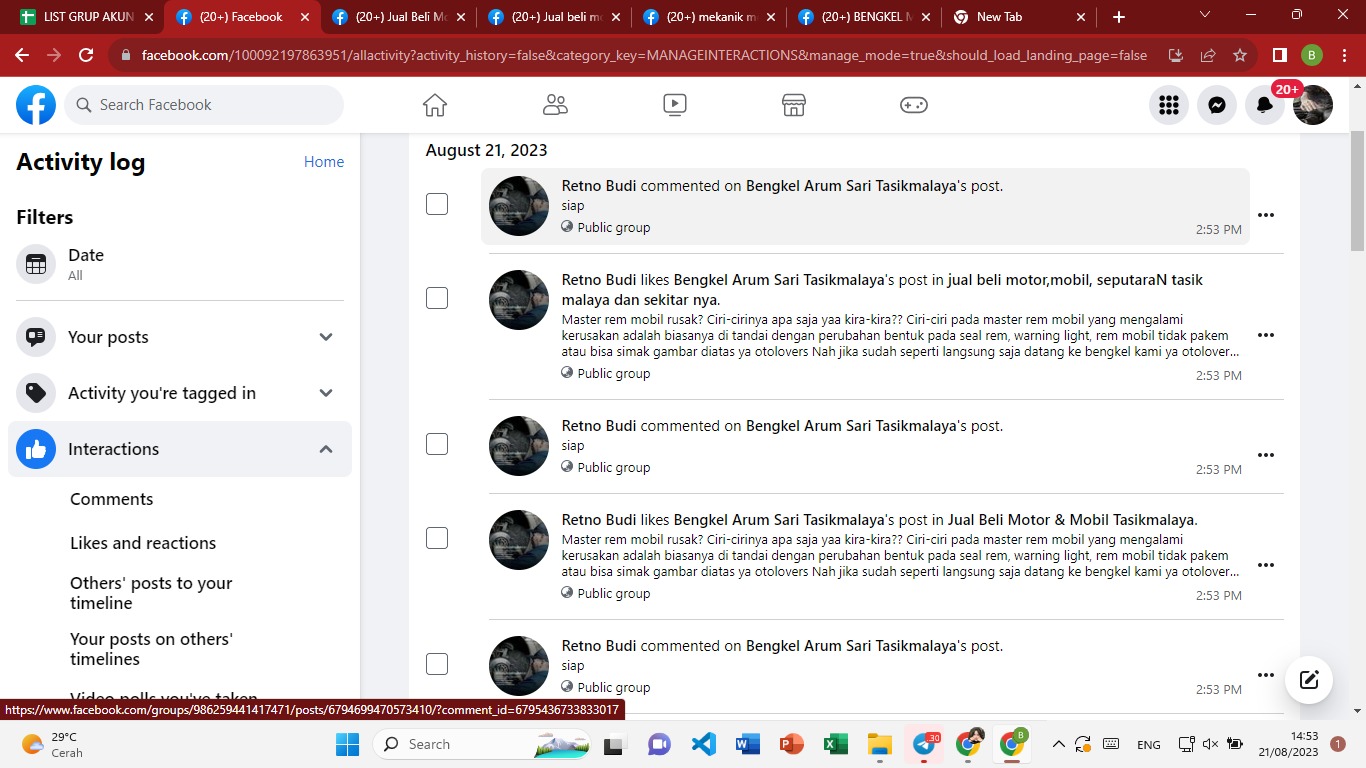Image resolution: width=1366 pixels, height=768 pixels.
Task: Open options for first 'commented' activity row
Action: tap(1266, 215)
